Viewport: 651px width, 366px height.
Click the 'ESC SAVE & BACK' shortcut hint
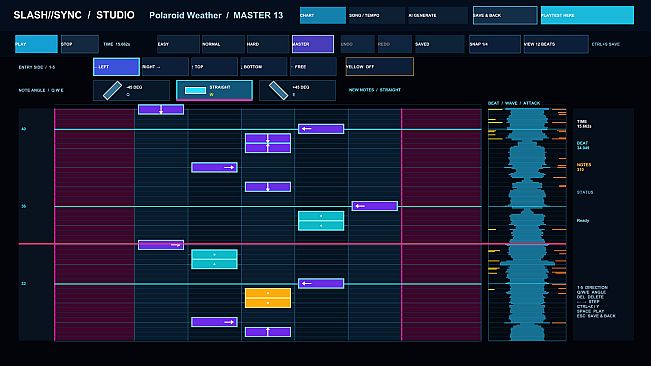tap(596, 316)
